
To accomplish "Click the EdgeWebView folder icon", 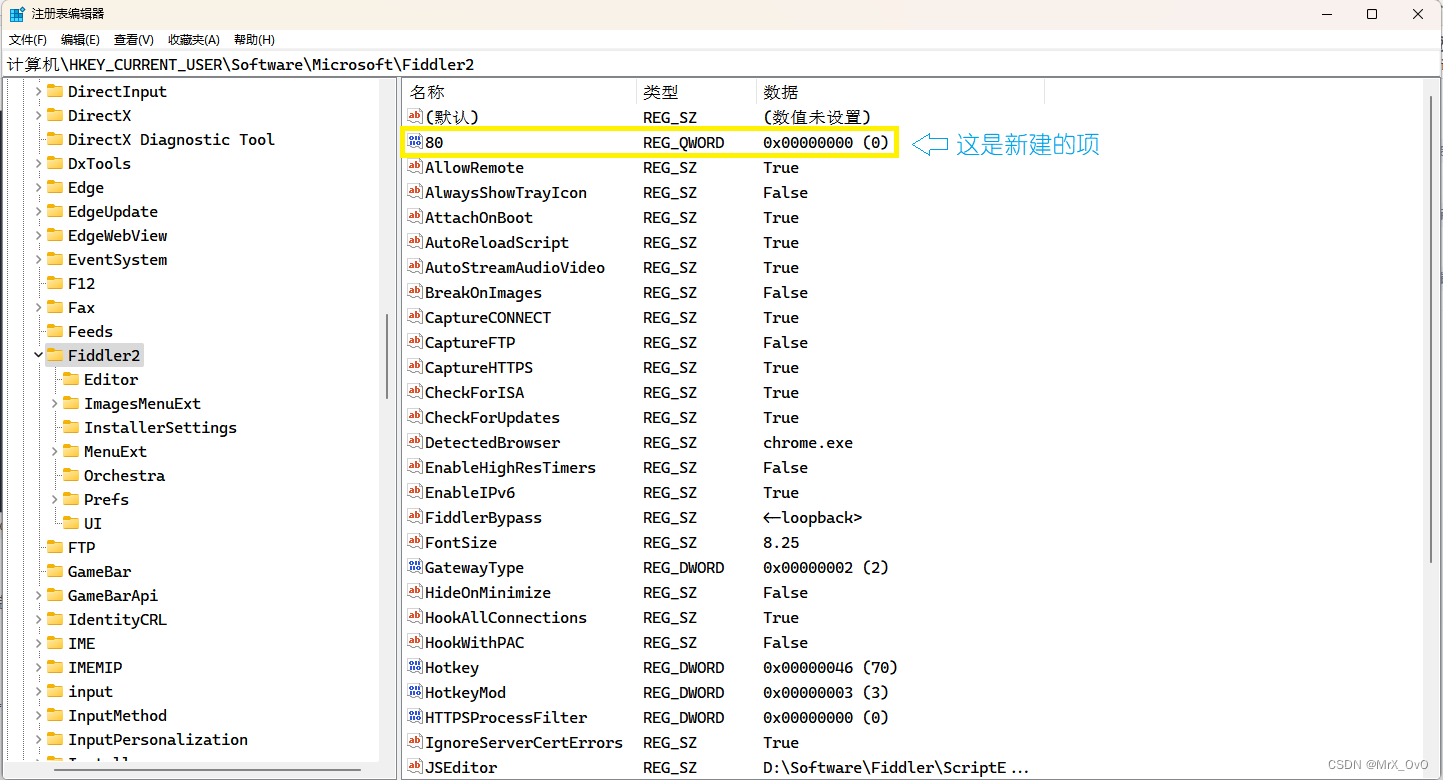I will (55, 235).
